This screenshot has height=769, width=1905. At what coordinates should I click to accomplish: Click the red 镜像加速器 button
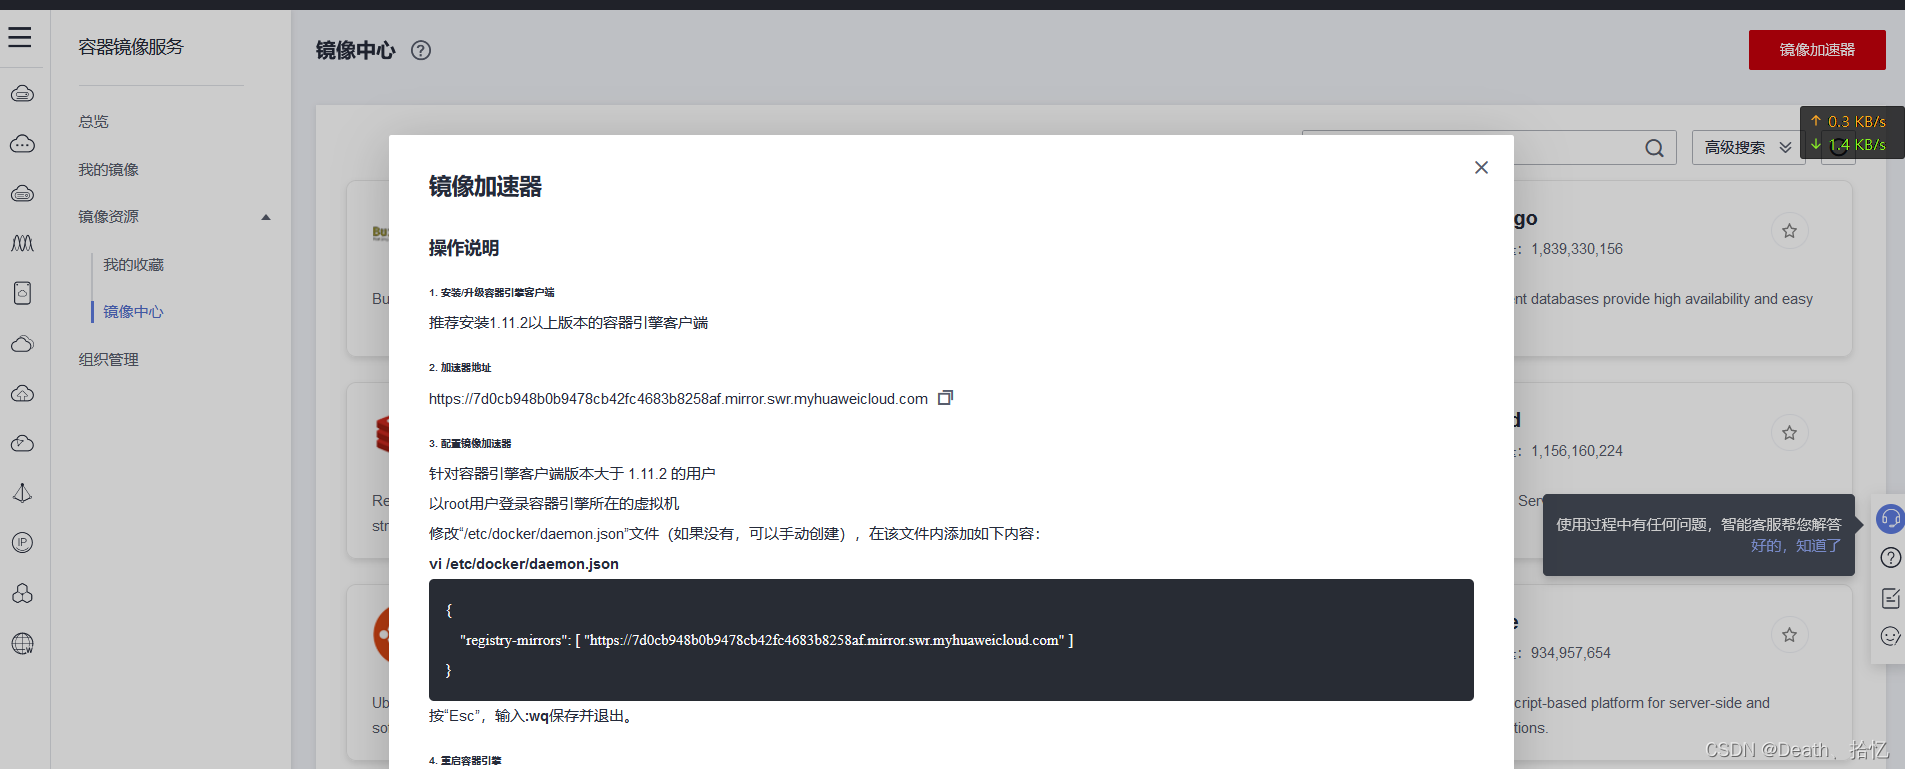1817,50
